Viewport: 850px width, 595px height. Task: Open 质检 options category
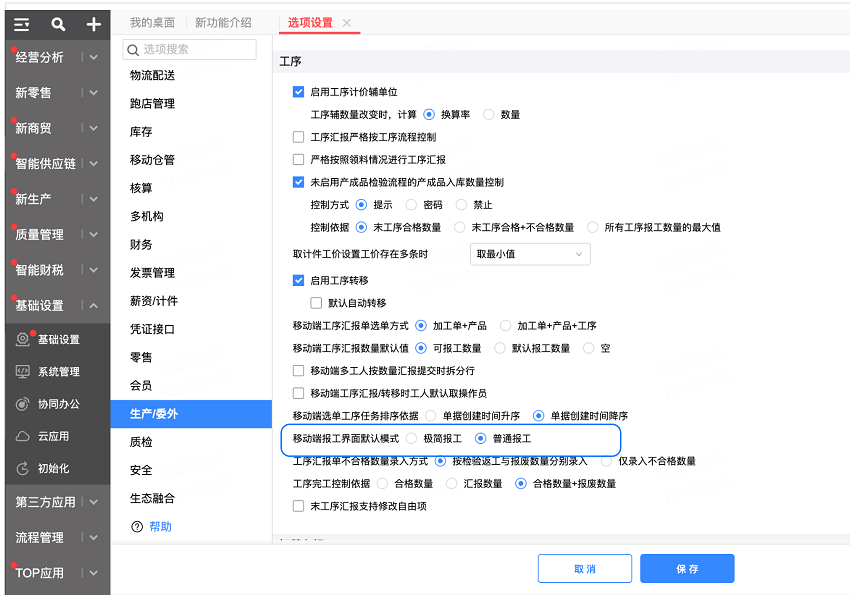pos(141,442)
